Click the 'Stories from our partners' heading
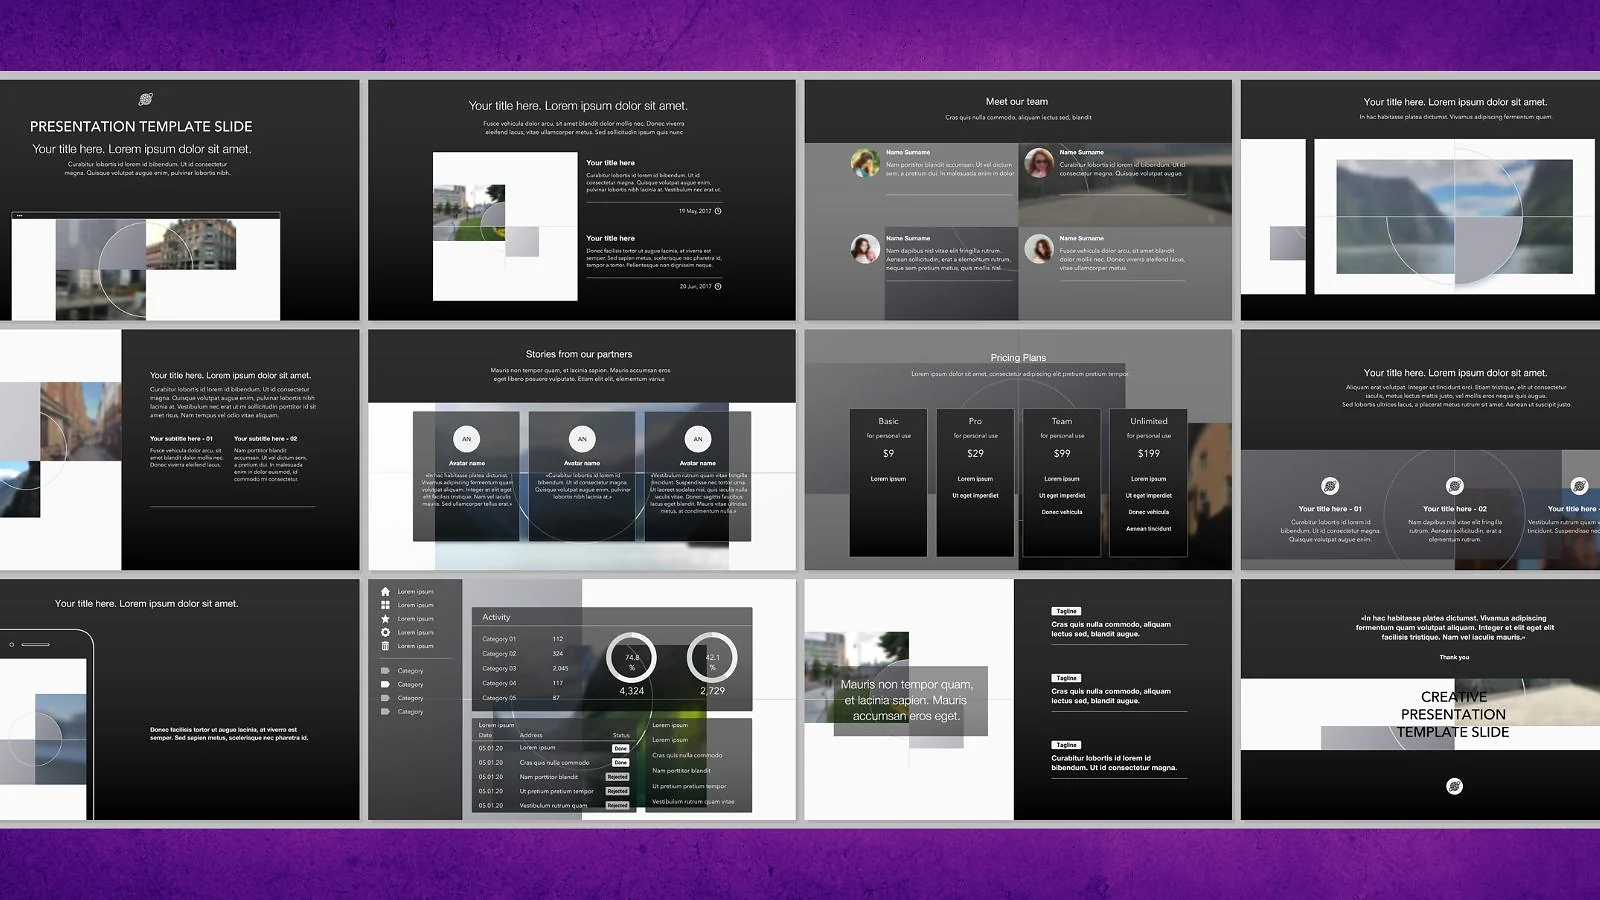 (x=579, y=354)
